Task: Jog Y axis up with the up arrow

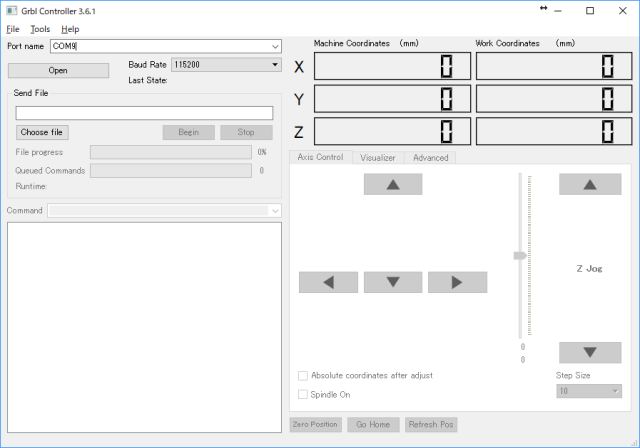Action: (x=393, y=184)
